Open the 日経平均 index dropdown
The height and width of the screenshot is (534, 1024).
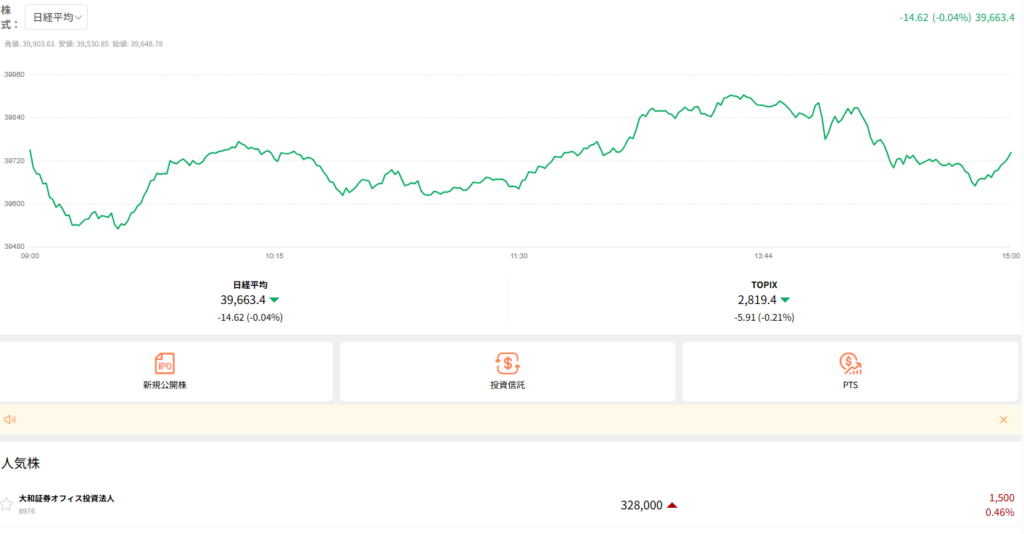click(56, 17)
